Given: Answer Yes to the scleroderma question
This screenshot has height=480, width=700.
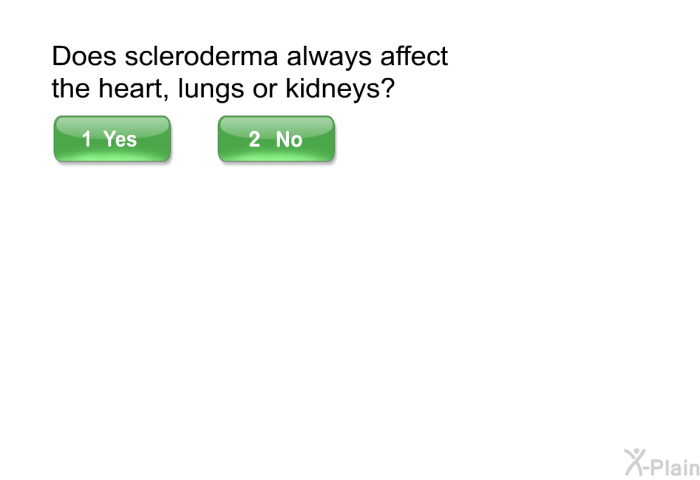Looking at the screenshot, I should coord(112,139).
